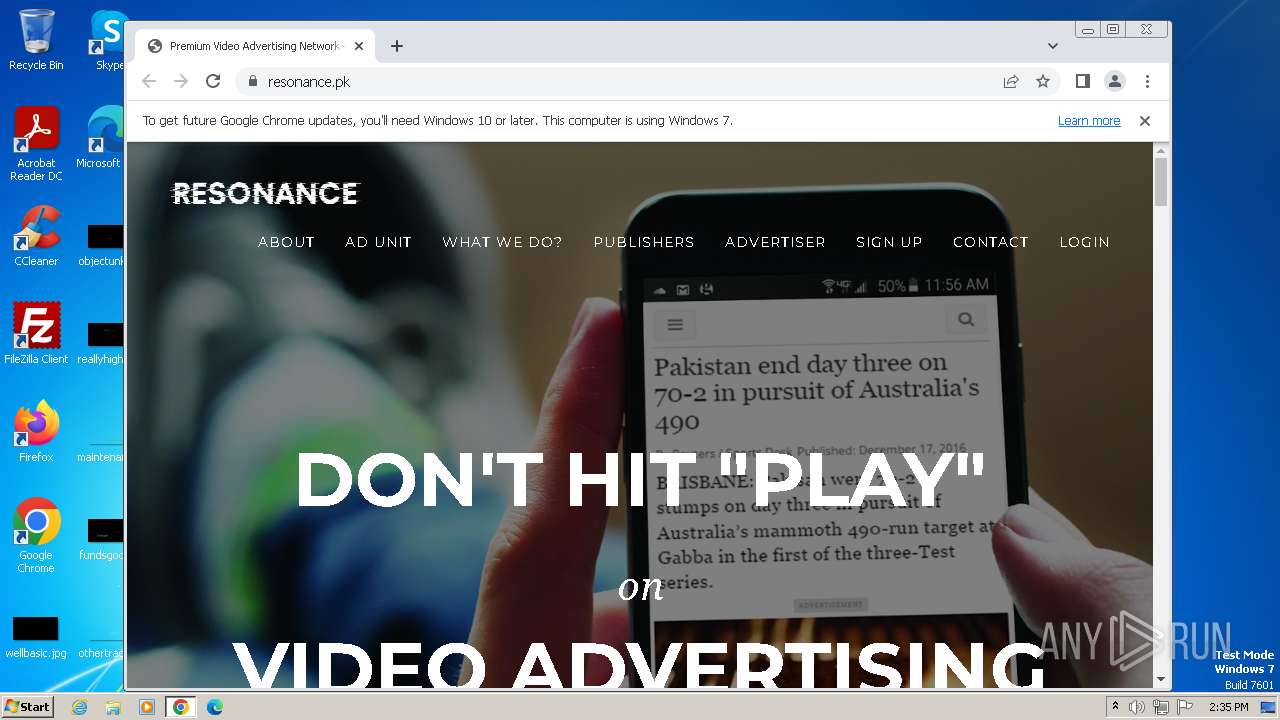Open the ADVERTISER page
This screenshot has width=1280, height=720.
(775, 242)
